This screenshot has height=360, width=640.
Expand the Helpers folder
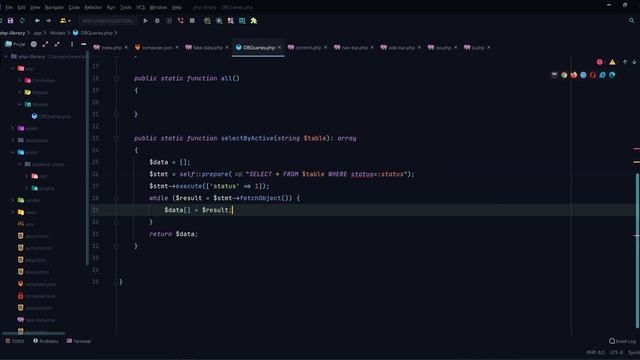(x=20, y=92)
